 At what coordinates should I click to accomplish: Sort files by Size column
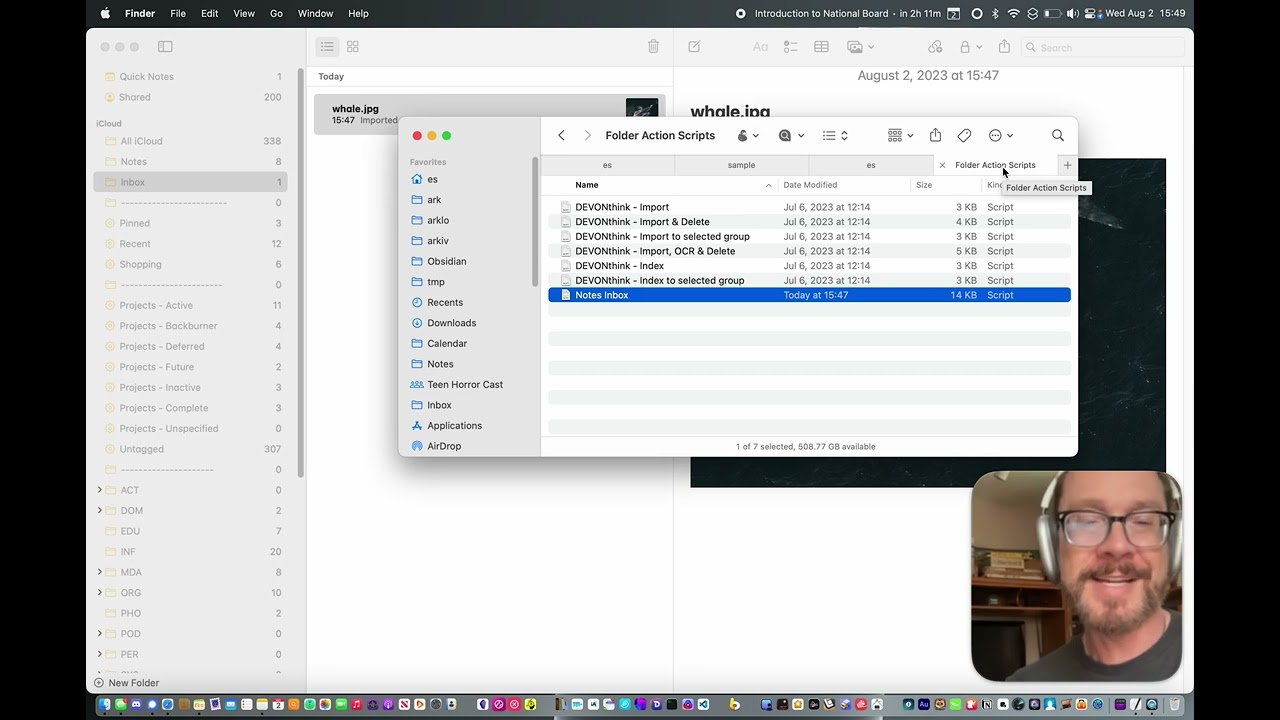tap(924, 185)
